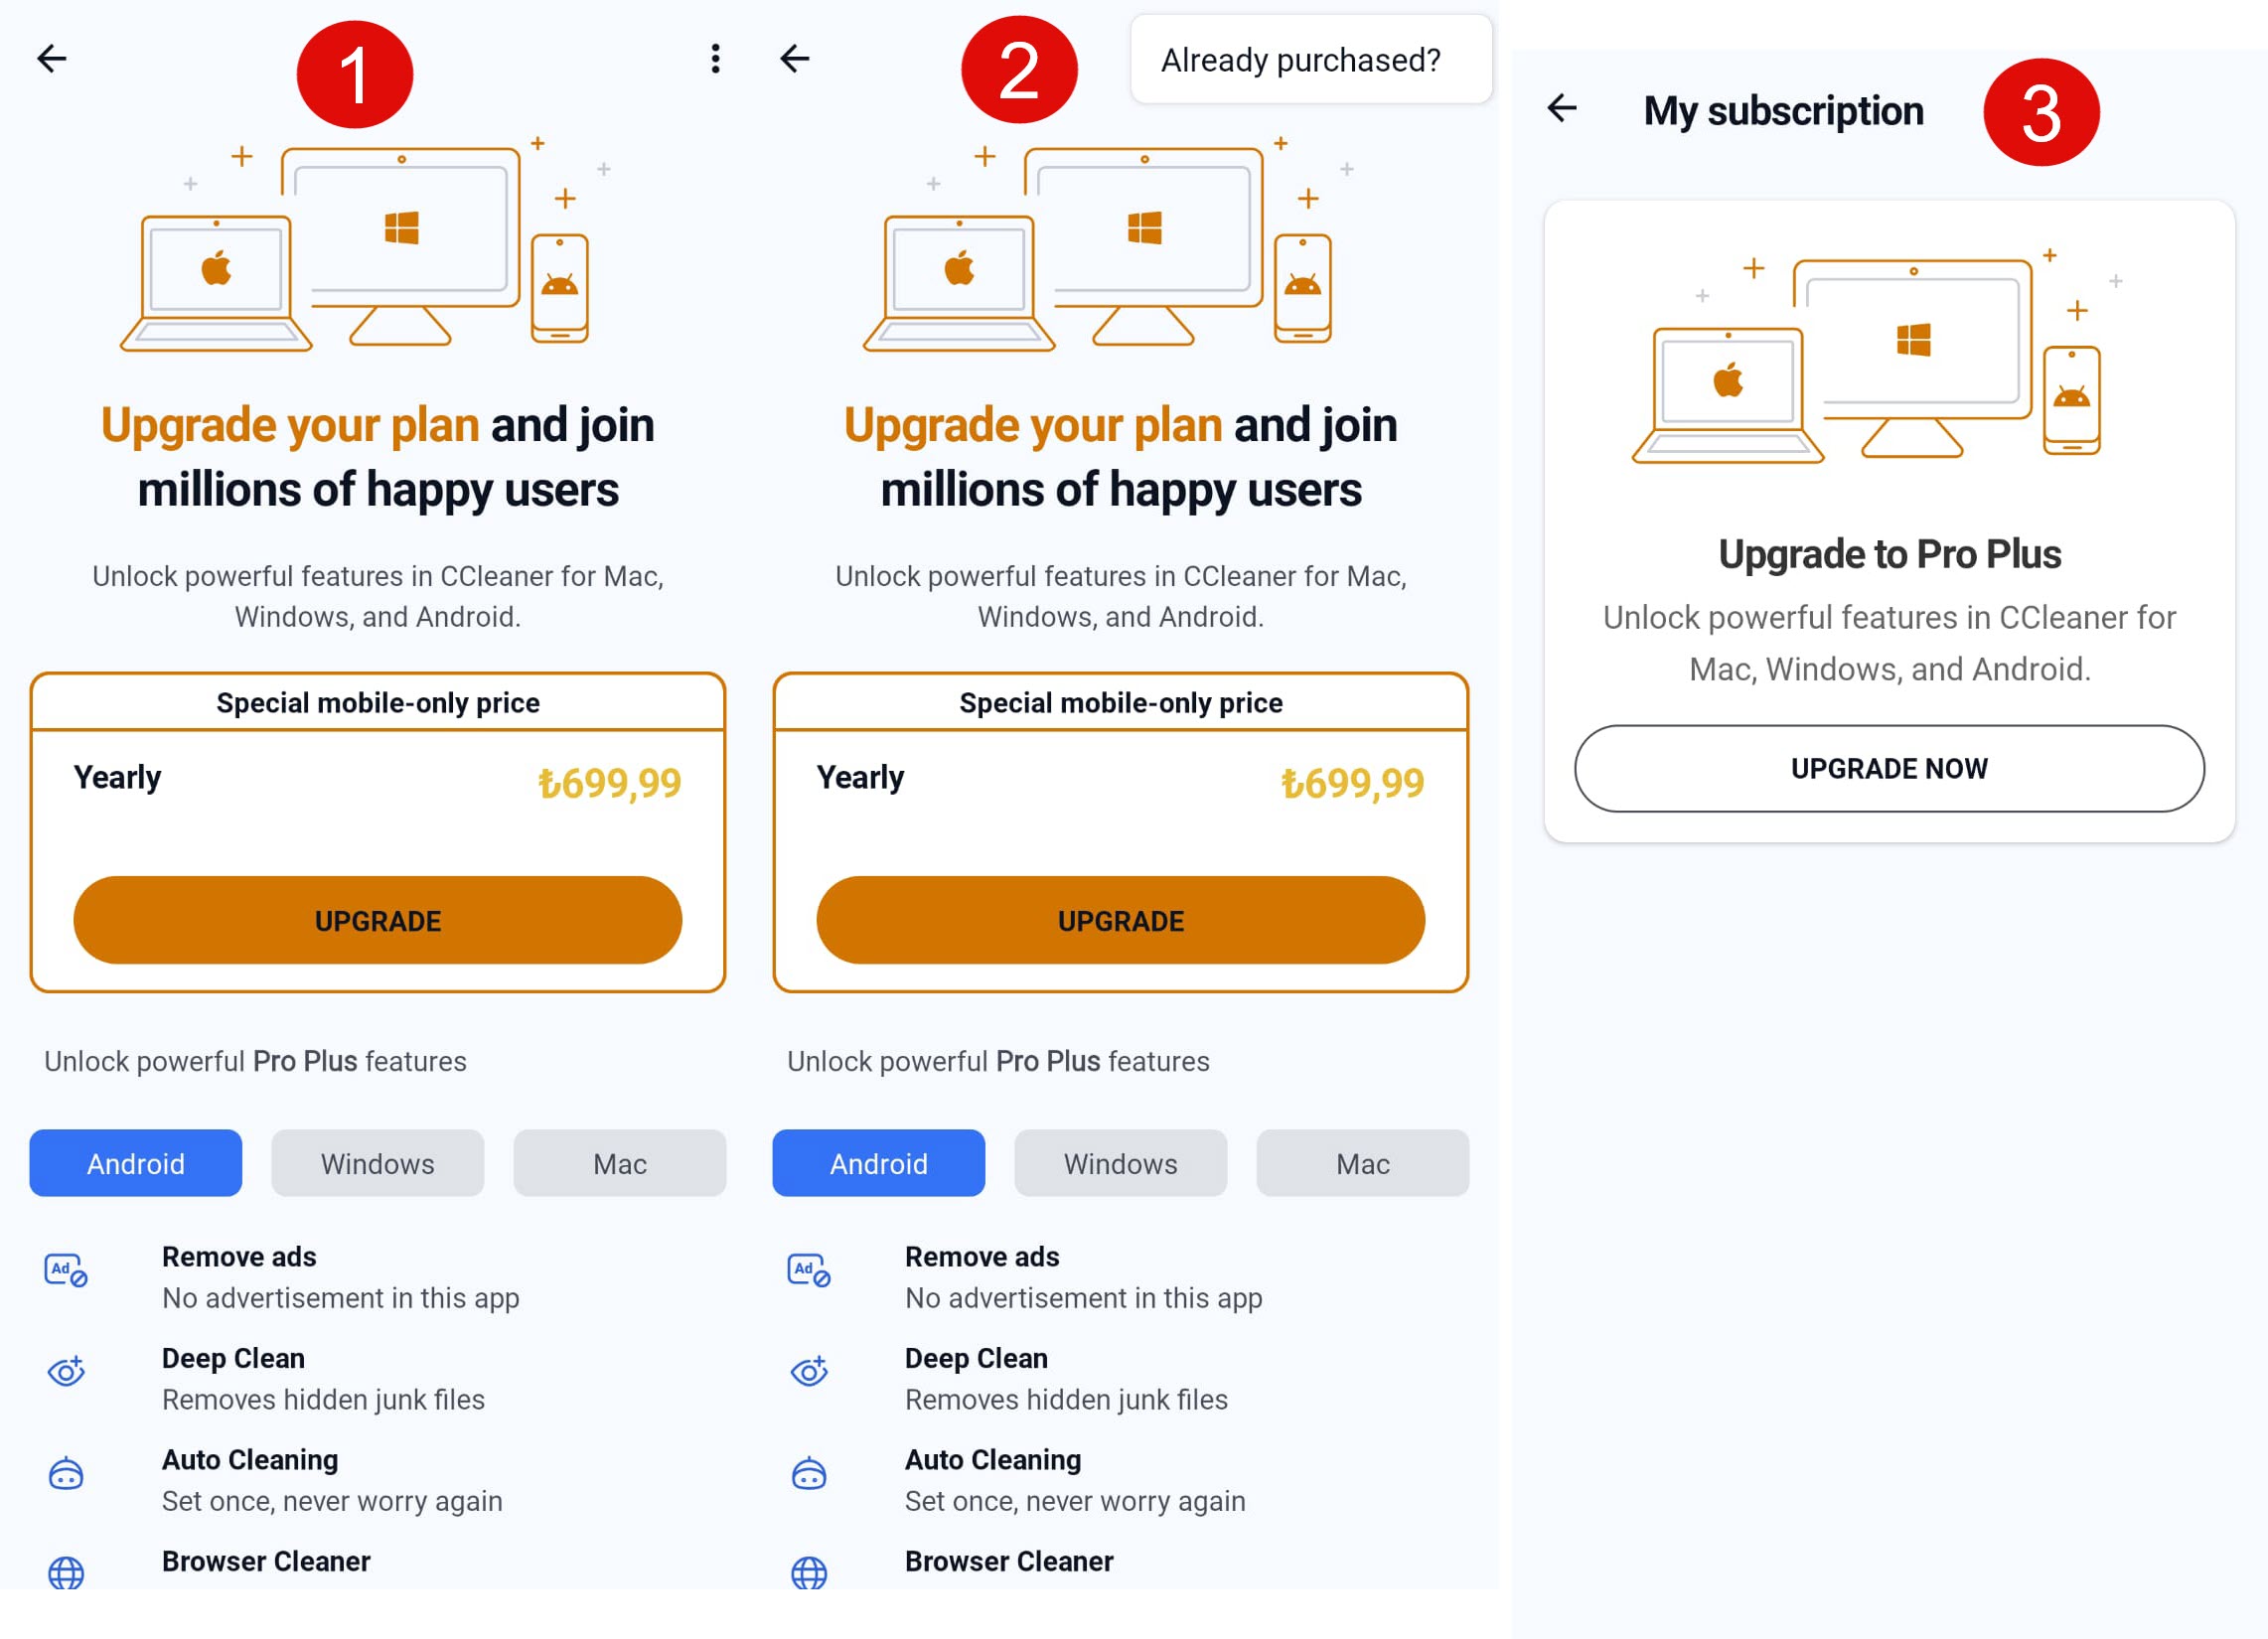Viewport: 2268px width, 1639px height.
Task: Tap Auto Cleaning robot icon in first screen
Action: pyautogui.click(x=66, y=1474)
